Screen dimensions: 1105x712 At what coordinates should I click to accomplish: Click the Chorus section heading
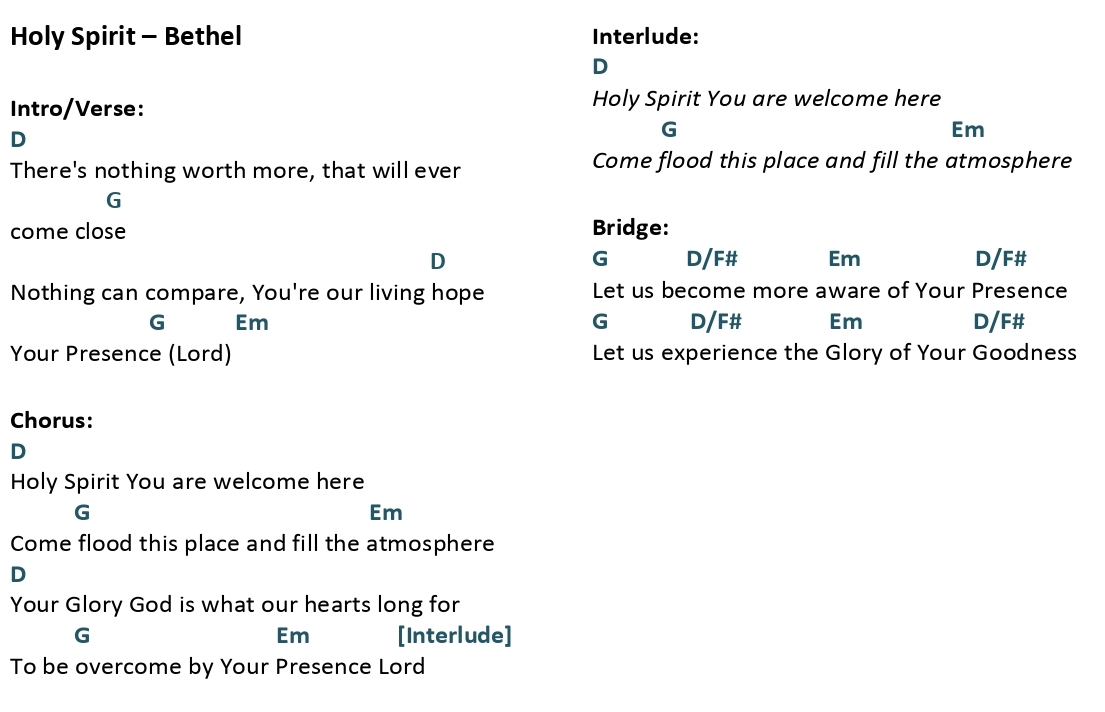51,420
